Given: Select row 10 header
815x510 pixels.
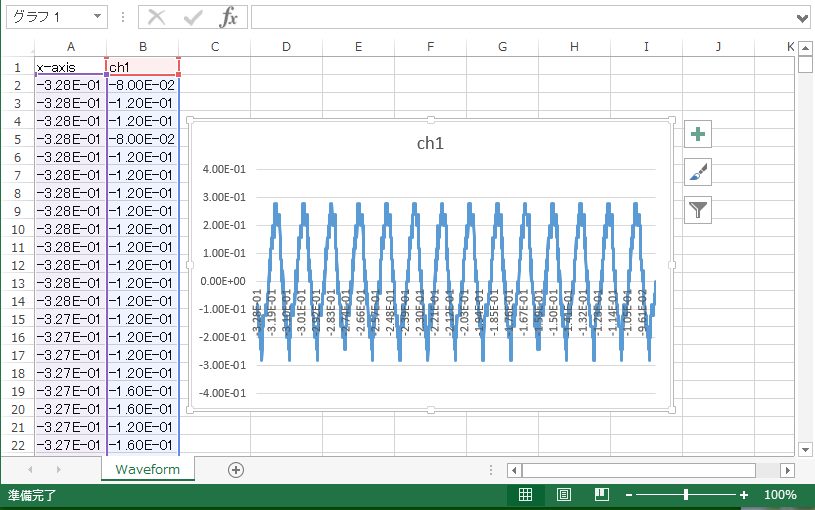Looking at the screenshot, I should point(18,229).
